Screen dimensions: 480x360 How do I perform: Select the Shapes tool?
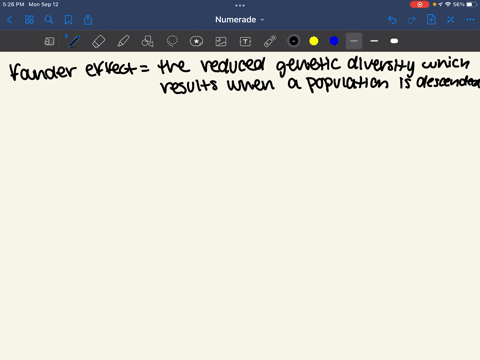coord(148,41)
